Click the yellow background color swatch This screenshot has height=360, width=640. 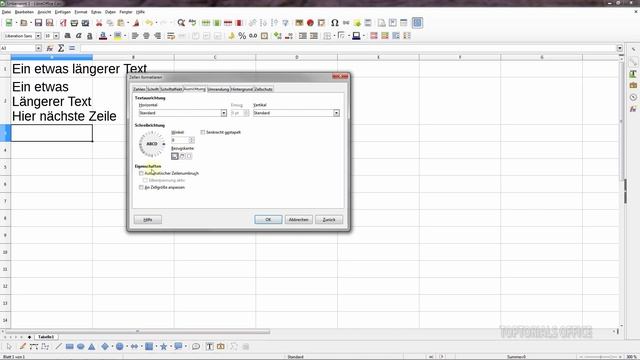[118, 36]
